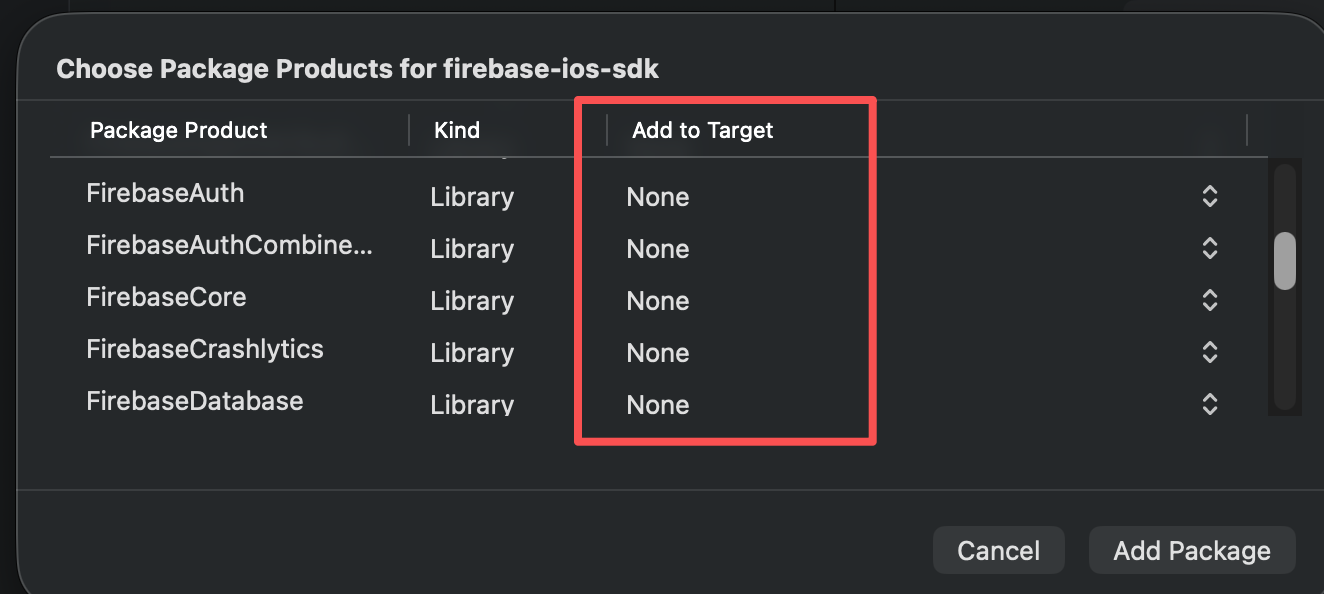Click the Cancel button

point(998,550)
